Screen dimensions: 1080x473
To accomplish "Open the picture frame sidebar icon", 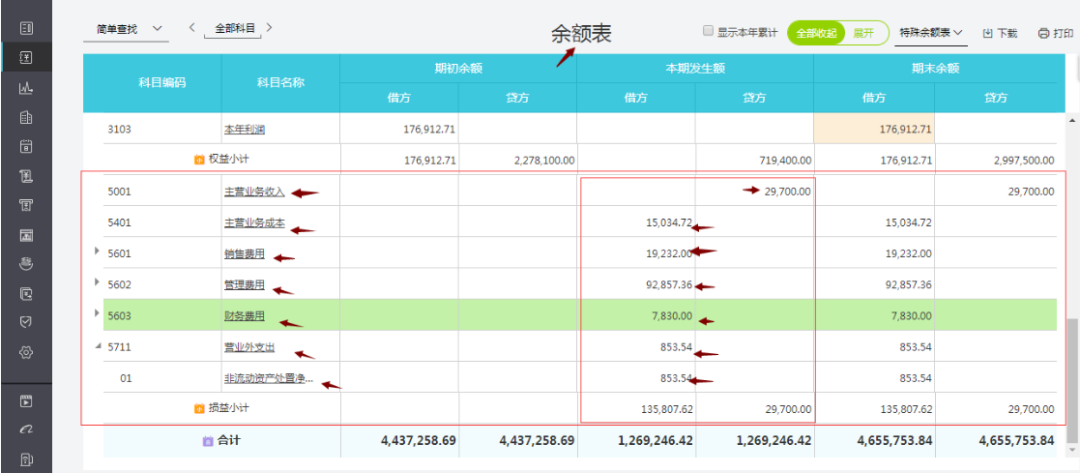I will pos(26,235).
